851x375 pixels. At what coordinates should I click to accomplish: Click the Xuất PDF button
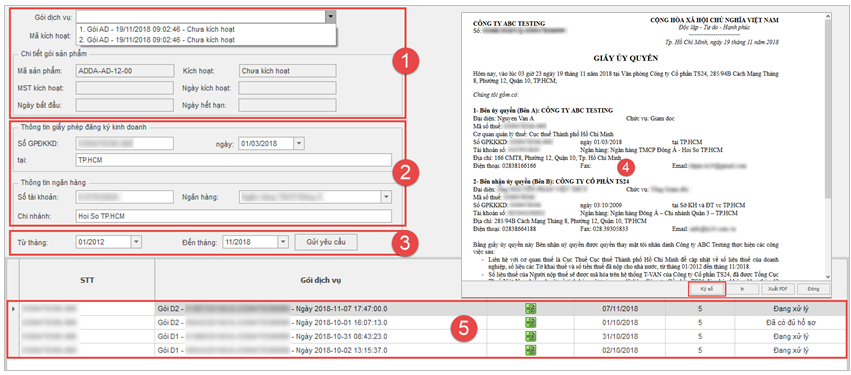click(778, 289)
